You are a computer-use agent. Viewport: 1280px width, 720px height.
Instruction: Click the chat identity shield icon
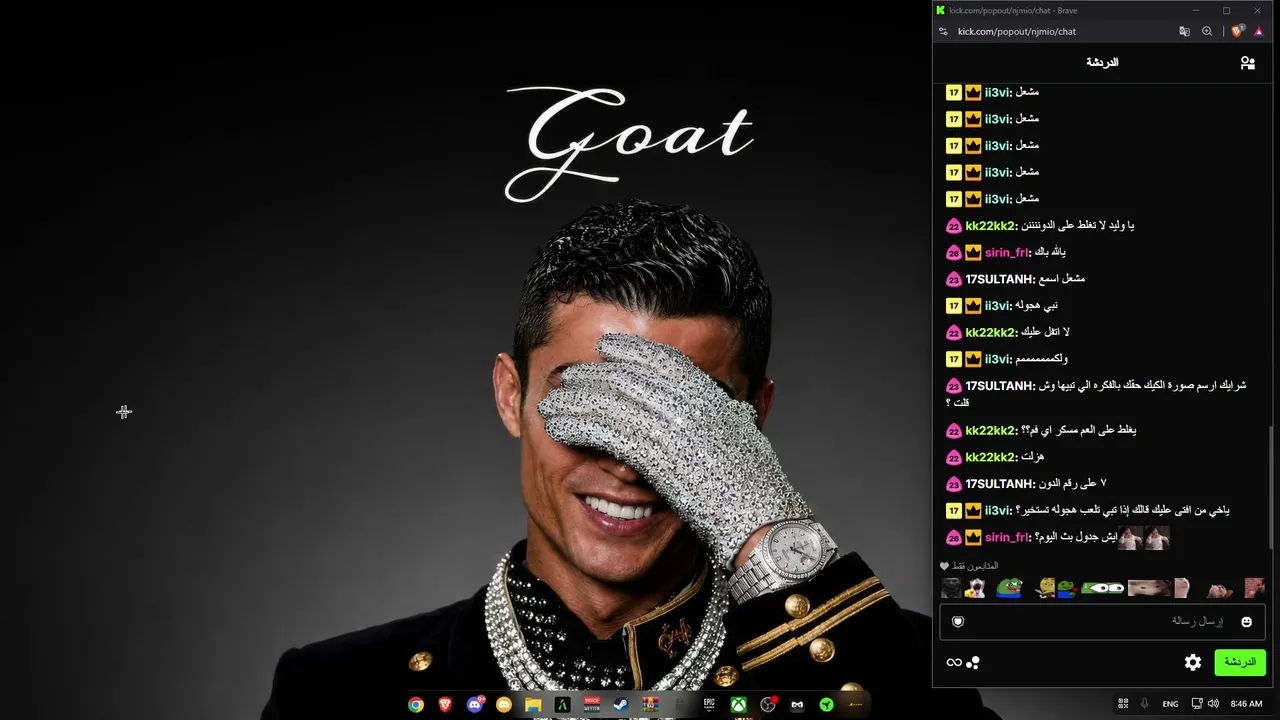[x=958, y=622]
